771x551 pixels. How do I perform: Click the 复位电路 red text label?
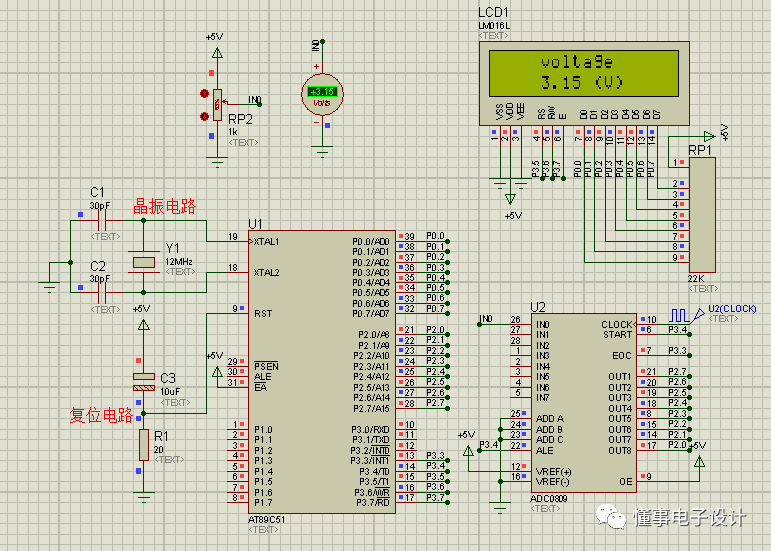pos(100,415)
